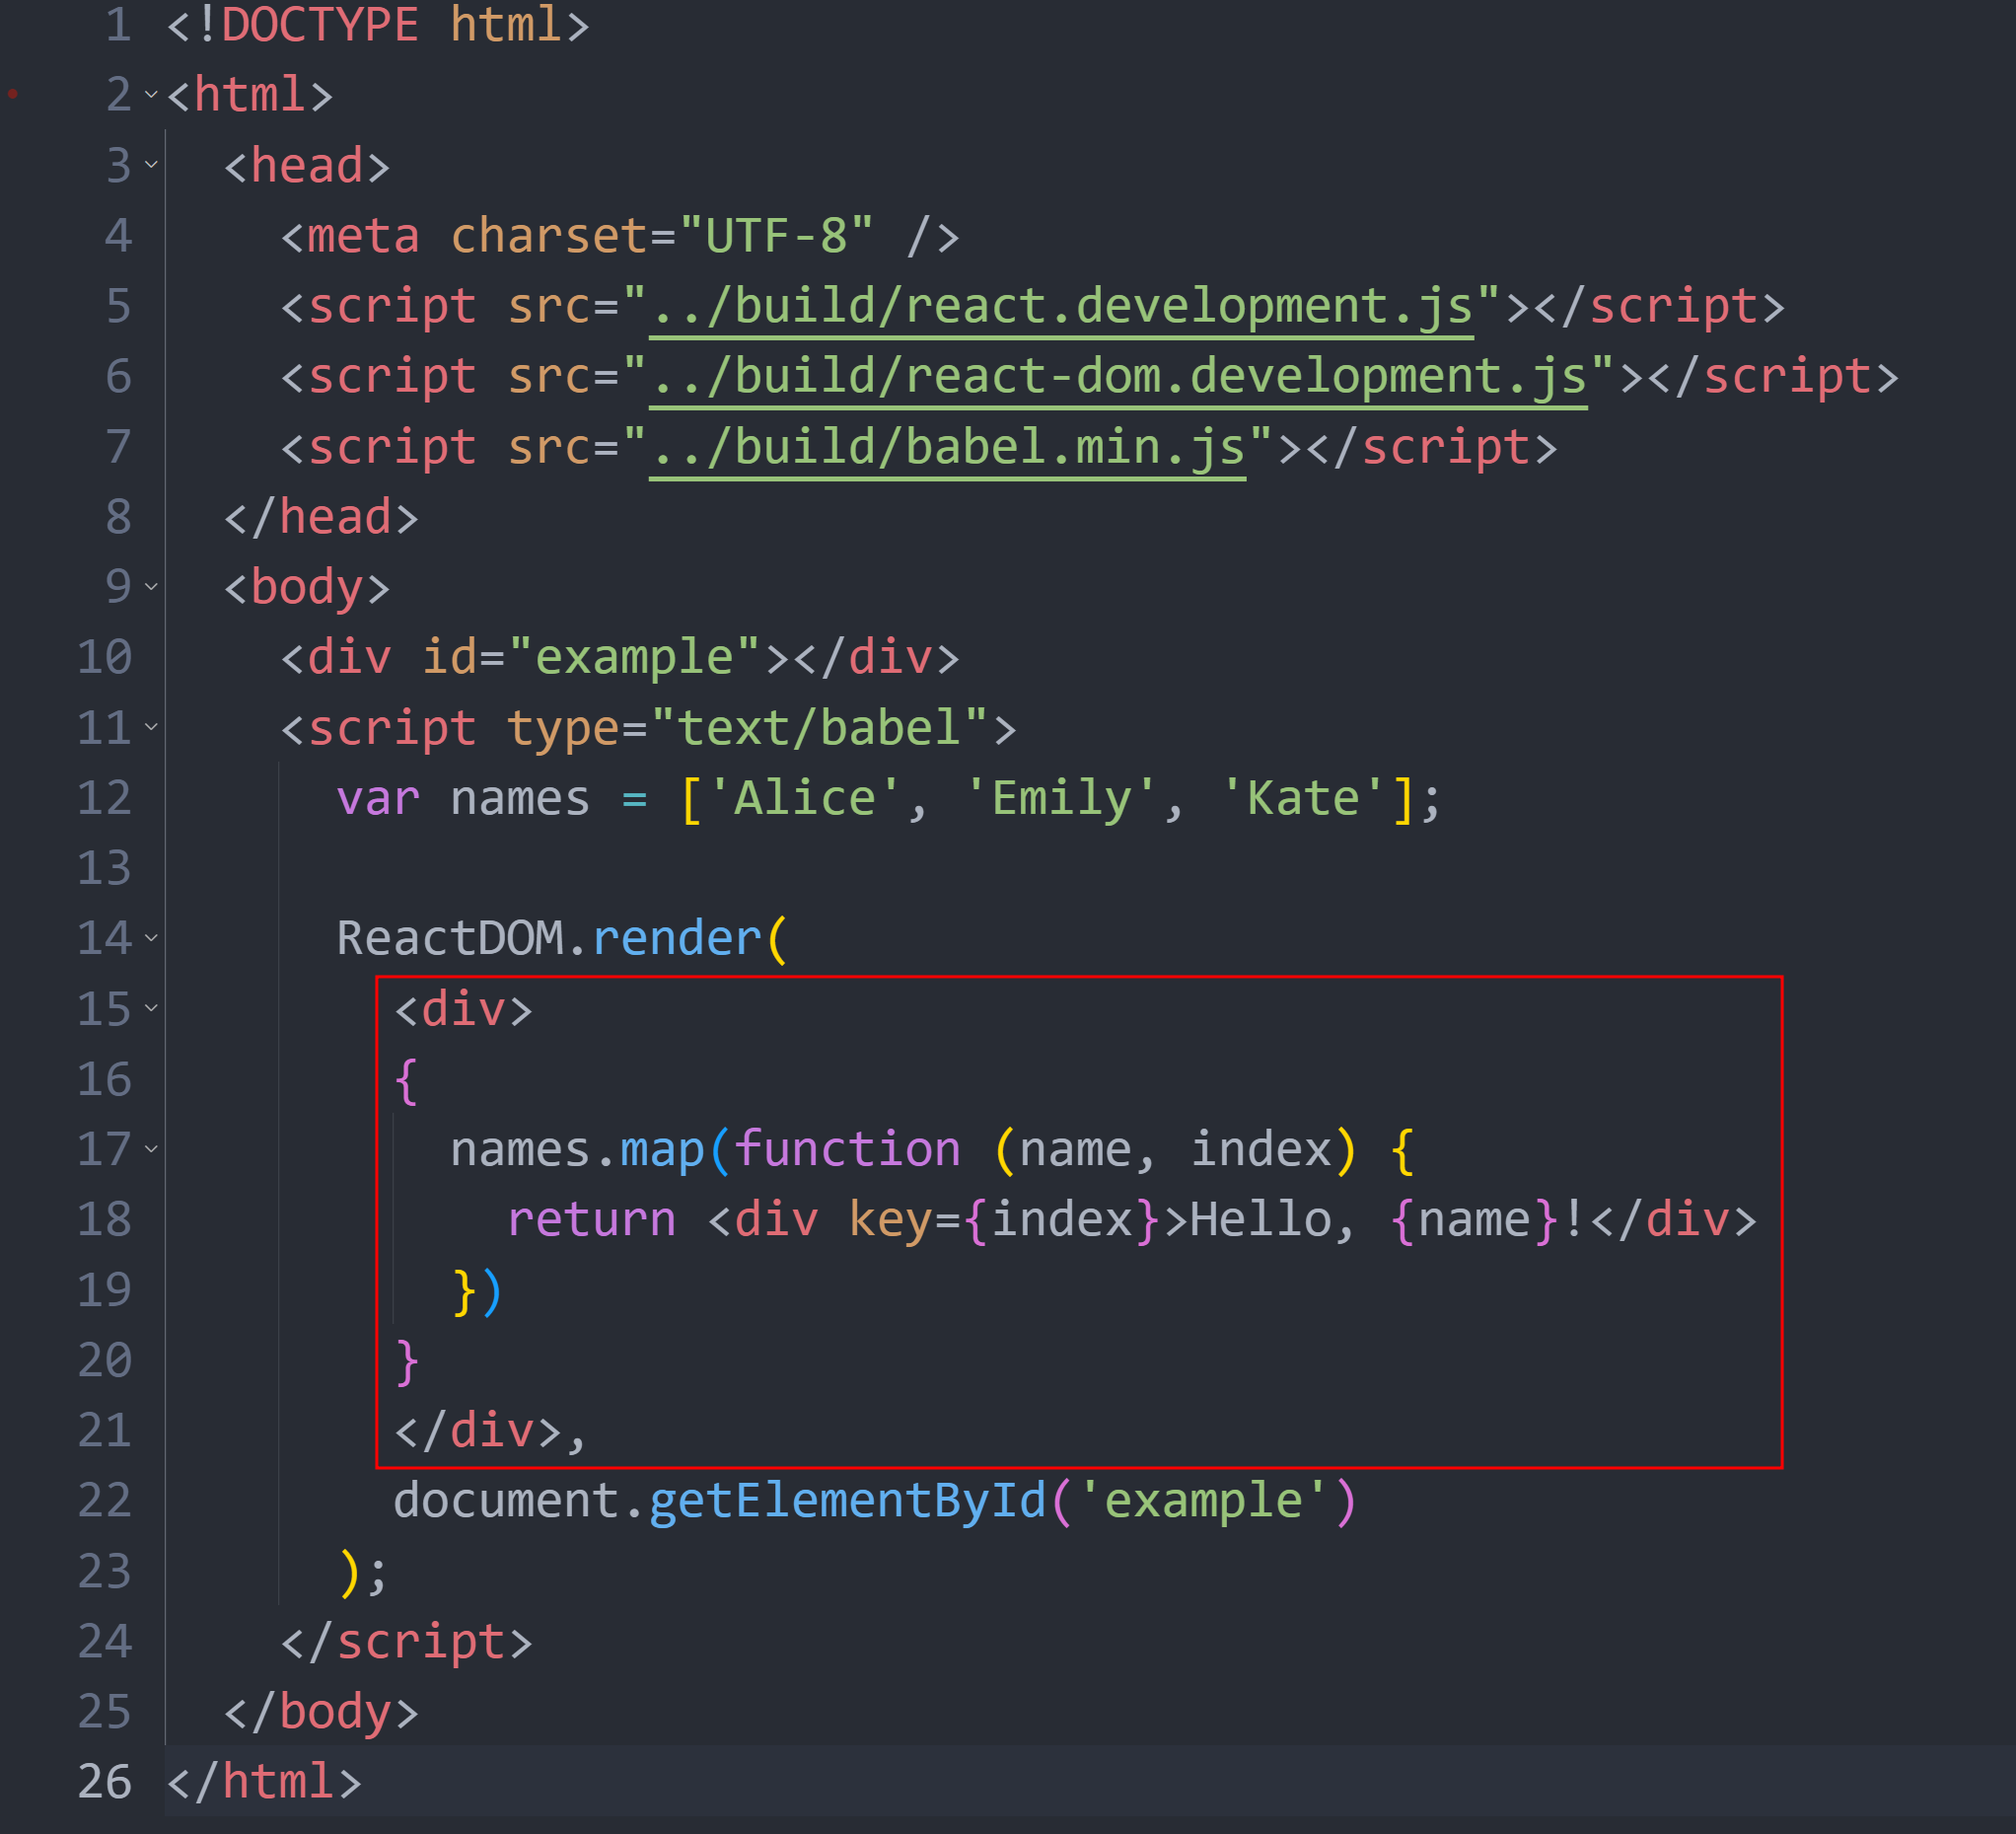Place cursor in the id="example" attribute value
This screenshot has width=2016, height=1834.
[x=634, y=657]
